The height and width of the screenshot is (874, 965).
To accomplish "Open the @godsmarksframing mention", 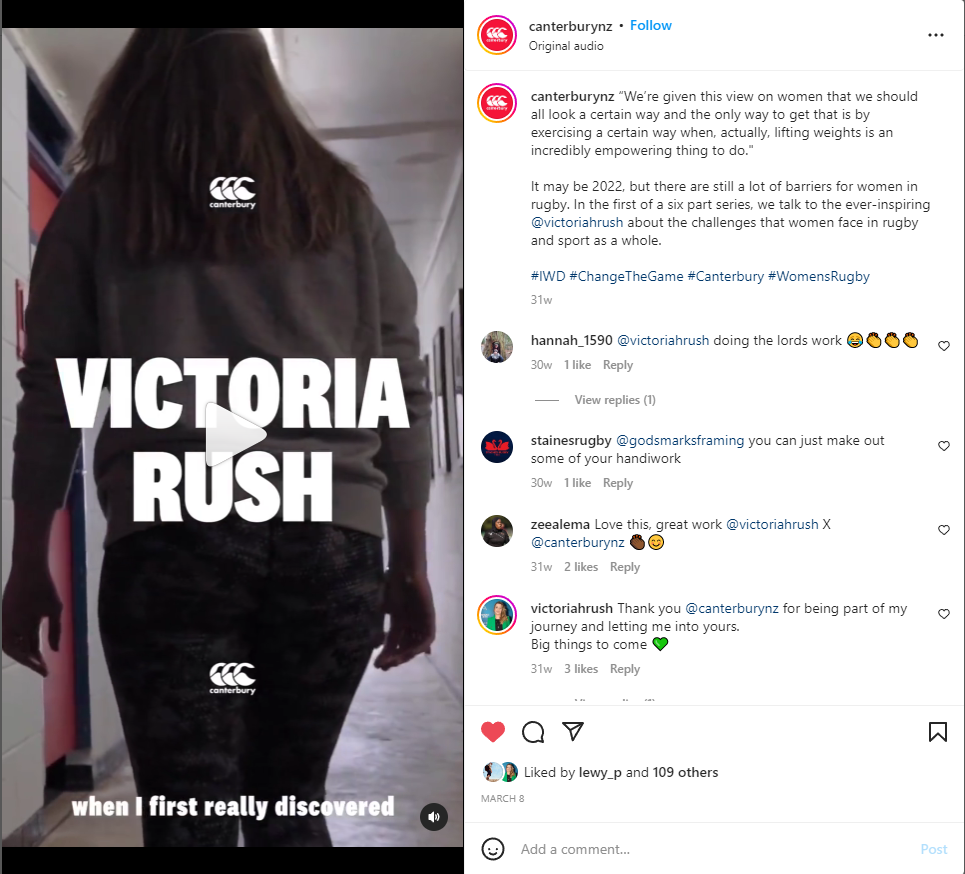I will click(680, 441).
